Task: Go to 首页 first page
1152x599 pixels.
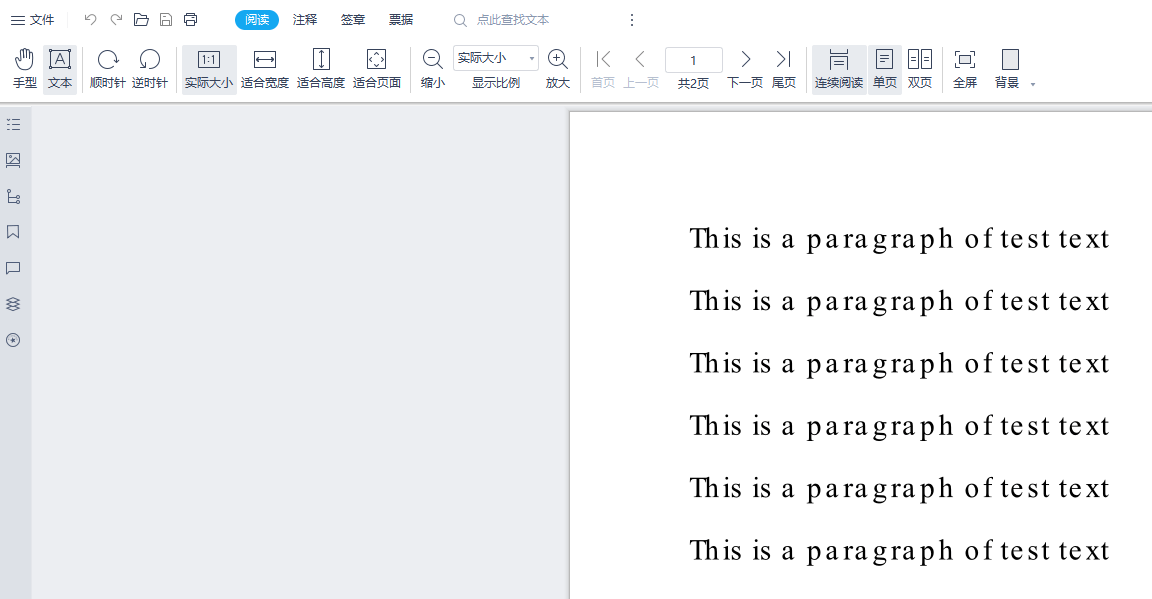Action: (603, 69)
